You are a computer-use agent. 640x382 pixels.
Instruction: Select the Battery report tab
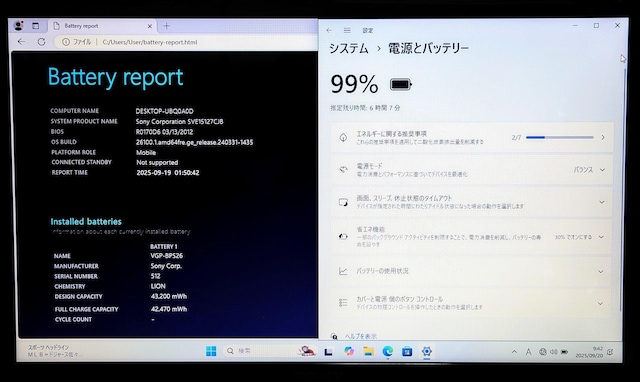coord(103,26)
